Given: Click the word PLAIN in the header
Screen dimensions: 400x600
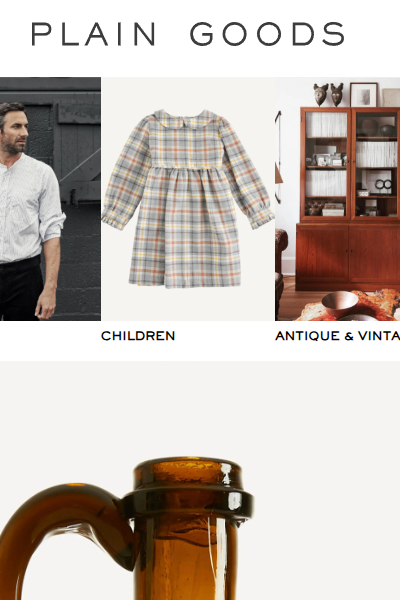Looking at the screenshot, I should point(93,34).
